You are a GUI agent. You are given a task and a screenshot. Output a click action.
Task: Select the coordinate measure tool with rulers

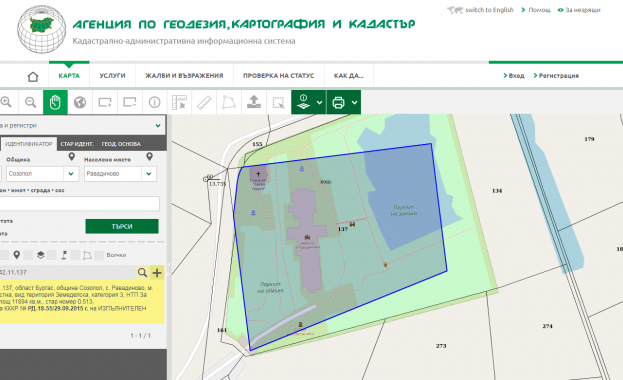(x=179, y=102)
